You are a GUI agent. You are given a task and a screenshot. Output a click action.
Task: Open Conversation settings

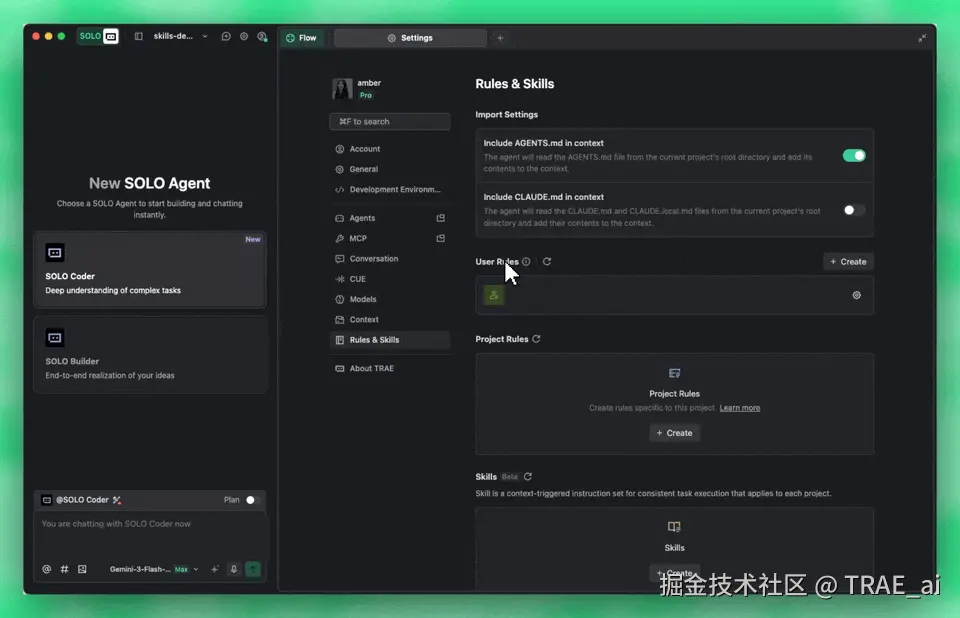click(390, 258)
